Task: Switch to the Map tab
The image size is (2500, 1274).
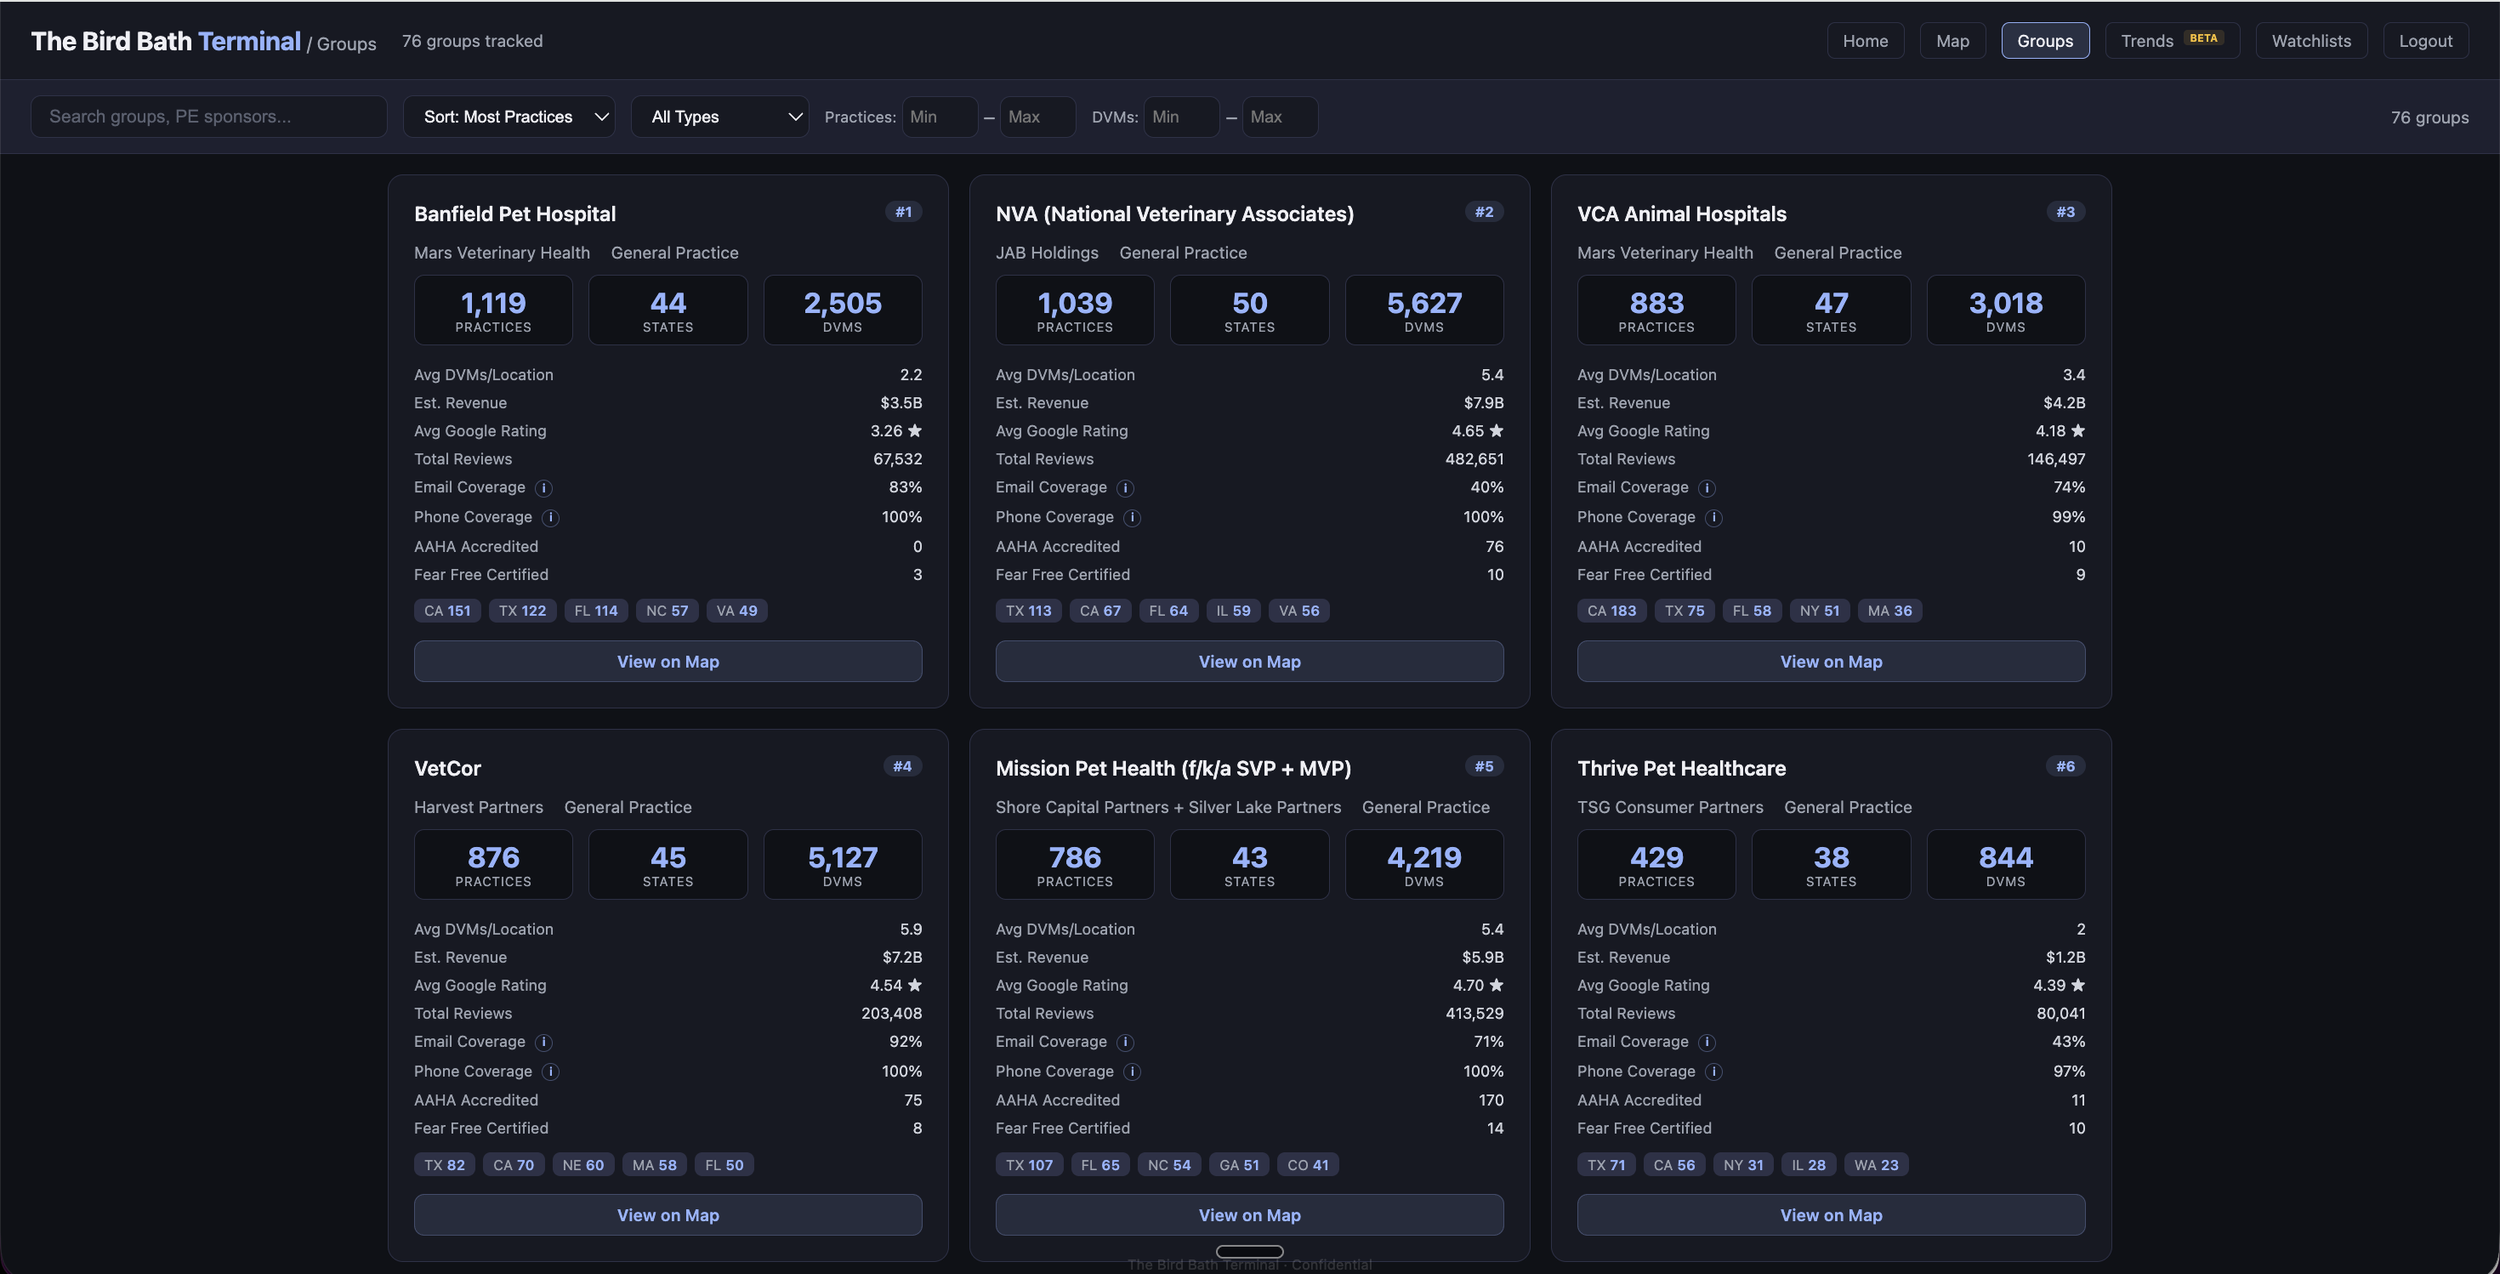Action: [1952, 41]
